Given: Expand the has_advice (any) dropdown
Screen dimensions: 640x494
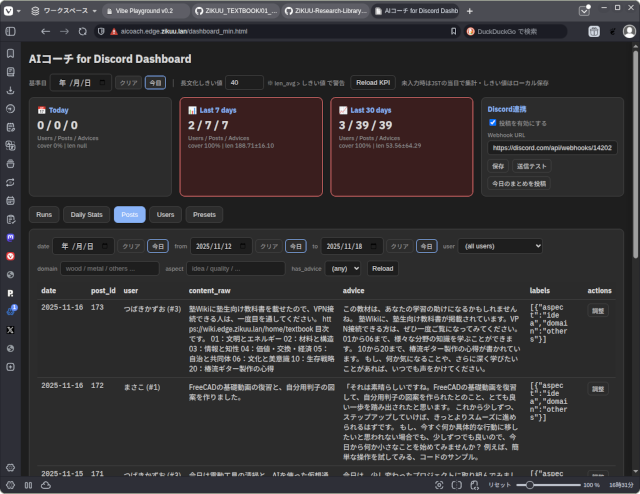Looking at the screenshot, I should pyautogui.click(x=345, y=268).
